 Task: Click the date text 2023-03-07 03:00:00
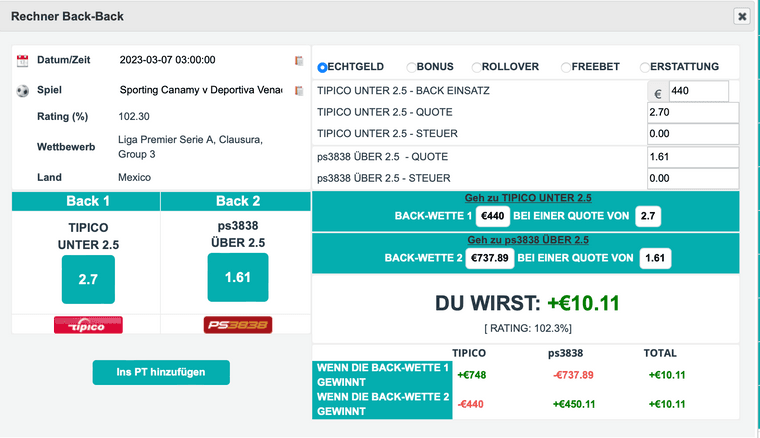coord(168,60)
